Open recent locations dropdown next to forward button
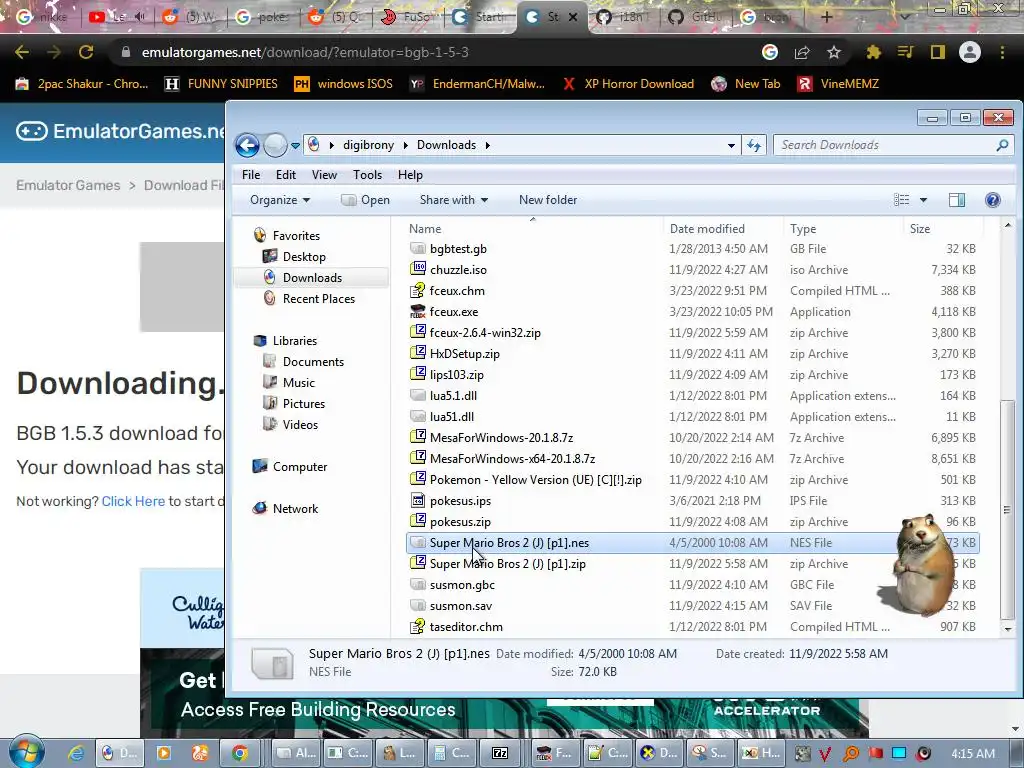Image resolution: width=1024 pixels, height=768 pixels. [295, 145]
